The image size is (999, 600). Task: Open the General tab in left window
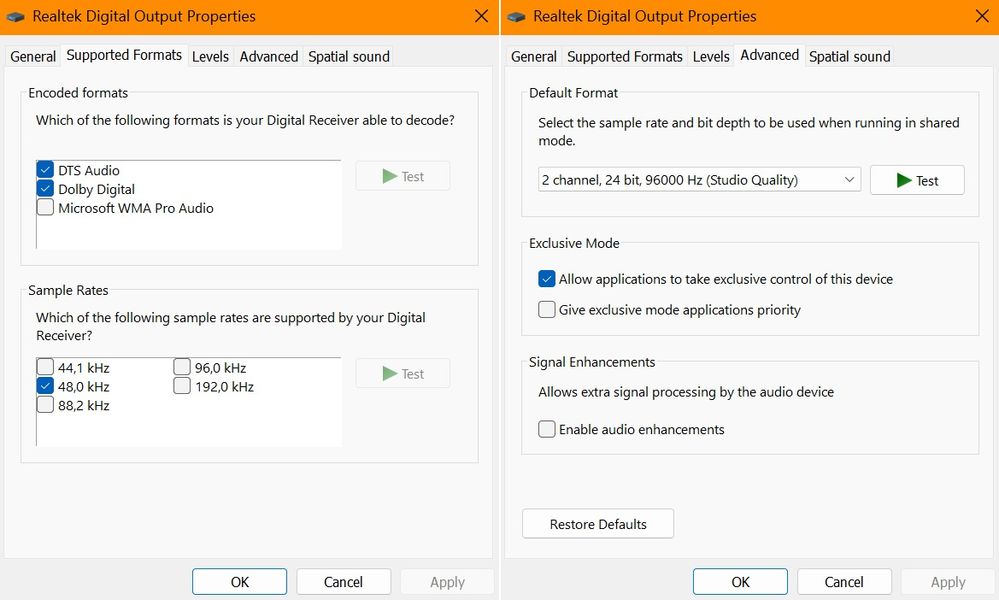coord(33,57)
